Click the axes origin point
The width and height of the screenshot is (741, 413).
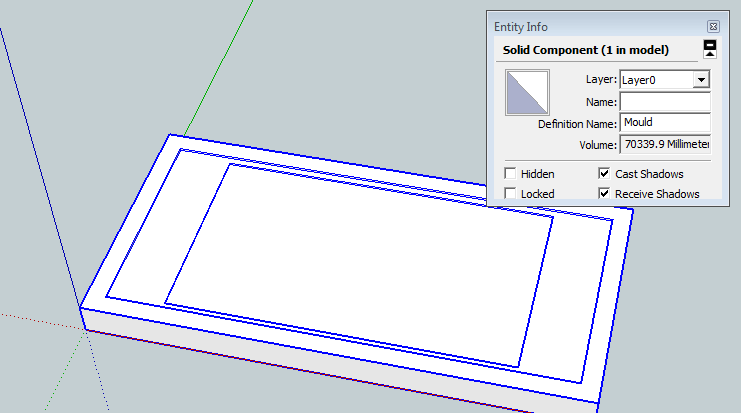point(84,322)
